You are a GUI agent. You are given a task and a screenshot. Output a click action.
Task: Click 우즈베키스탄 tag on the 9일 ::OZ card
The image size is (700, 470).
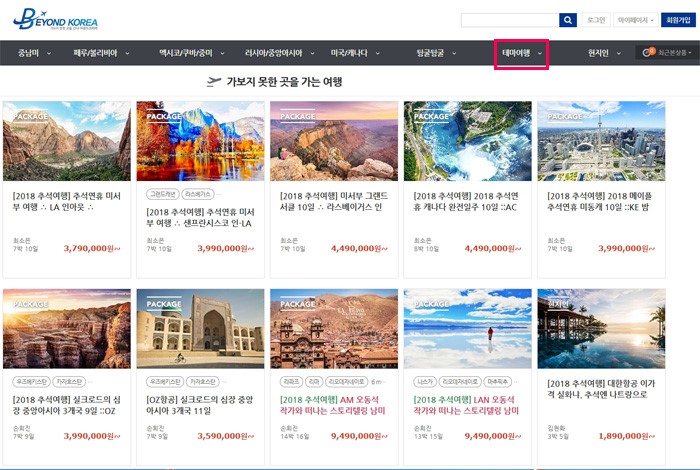tap(31, 382)
